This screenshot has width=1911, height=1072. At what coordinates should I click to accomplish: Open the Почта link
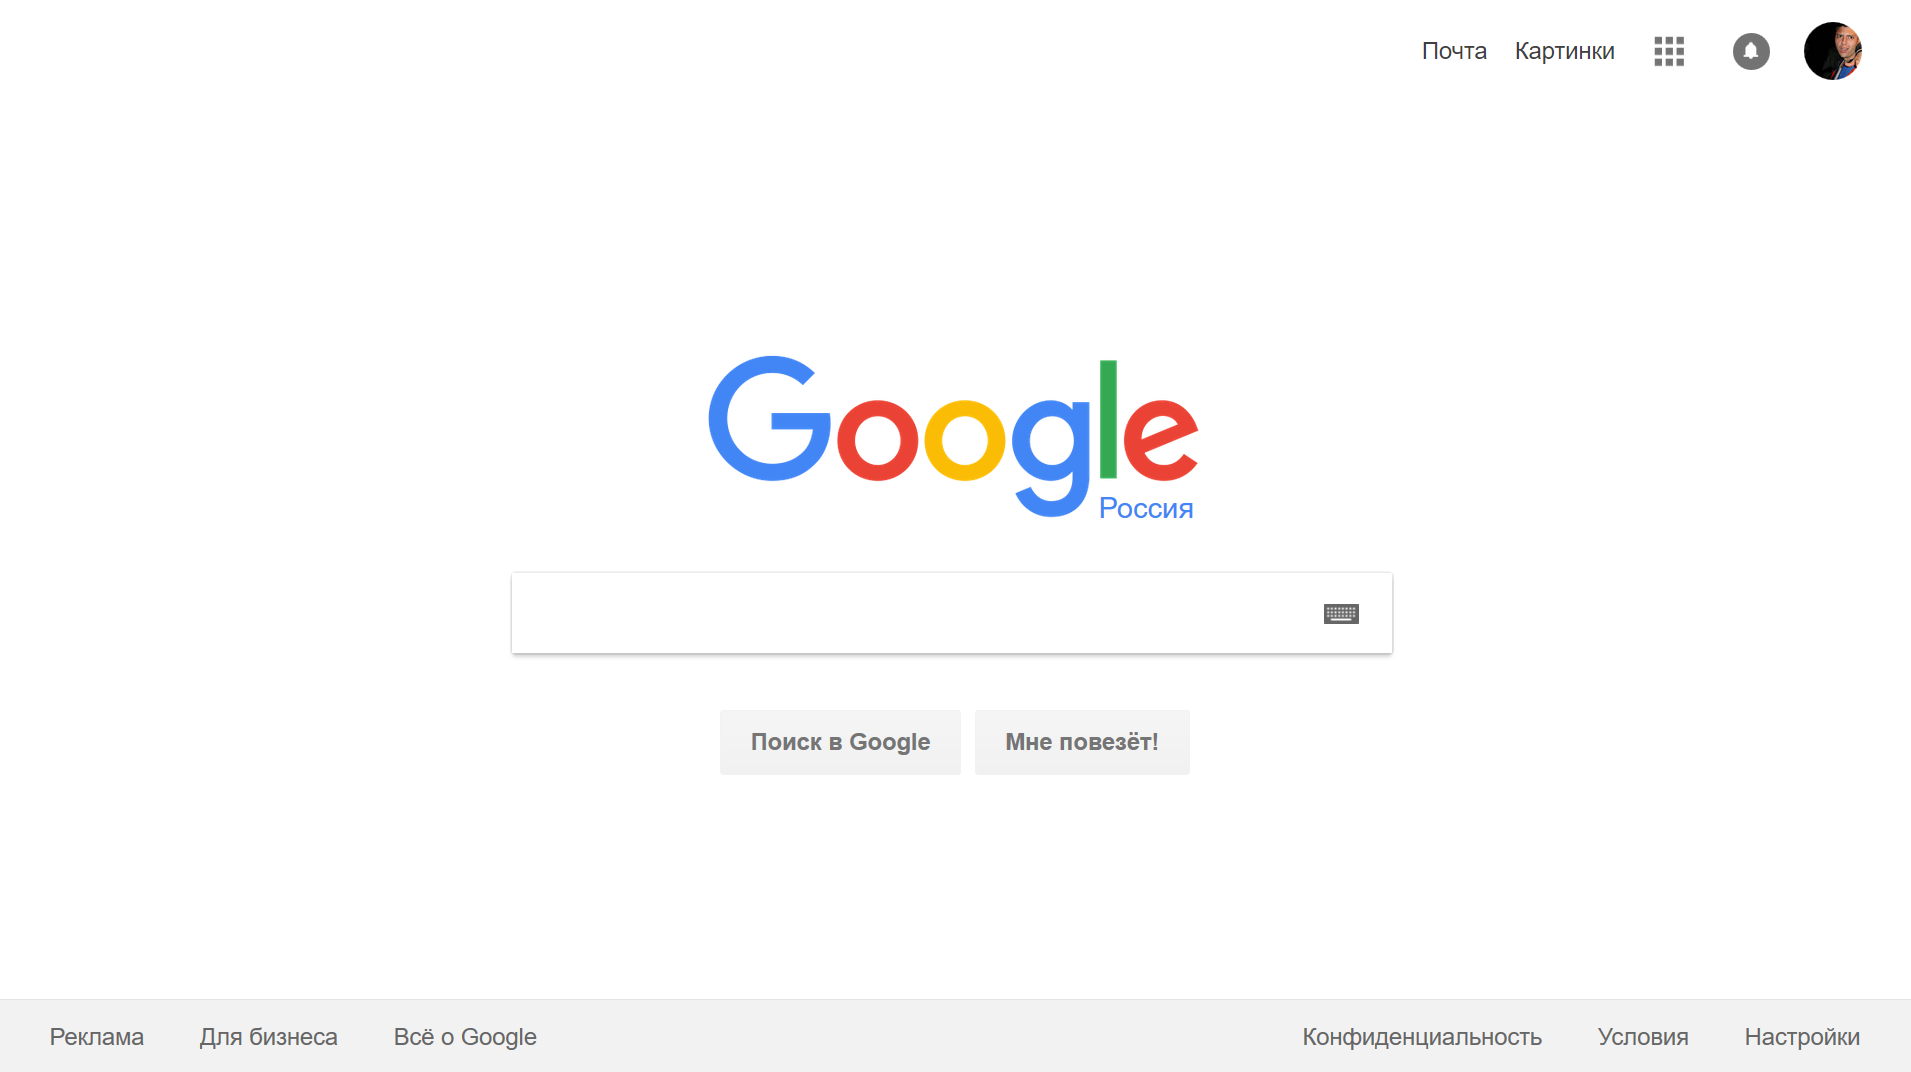point(1454,51)
